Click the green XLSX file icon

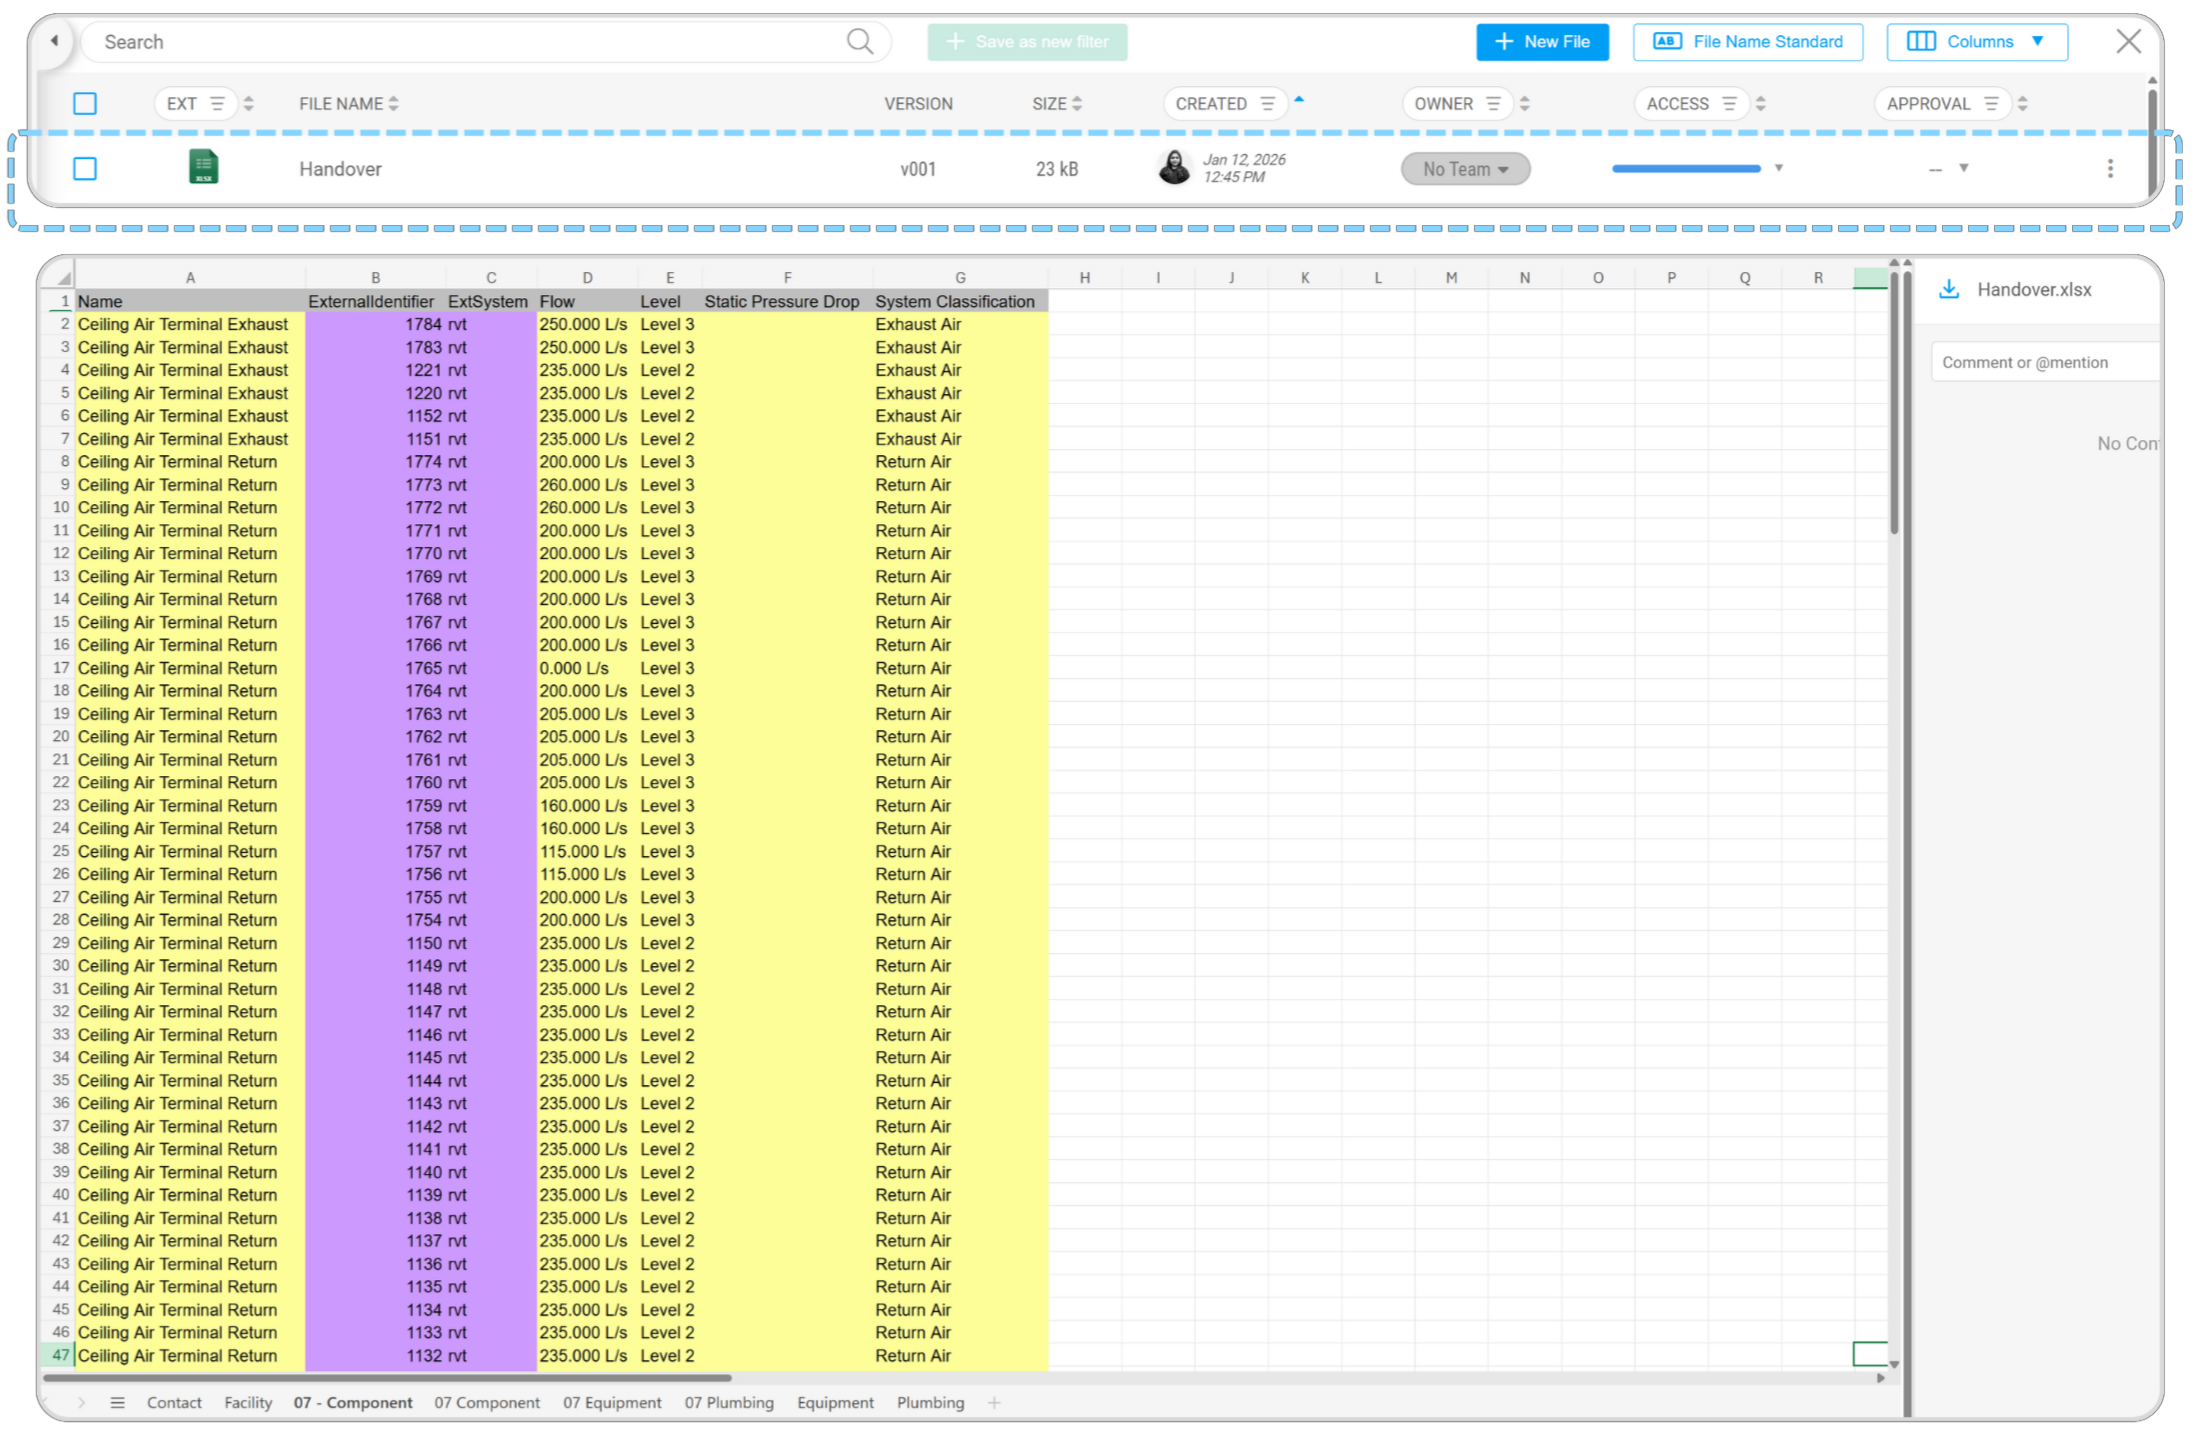(204, 167)
